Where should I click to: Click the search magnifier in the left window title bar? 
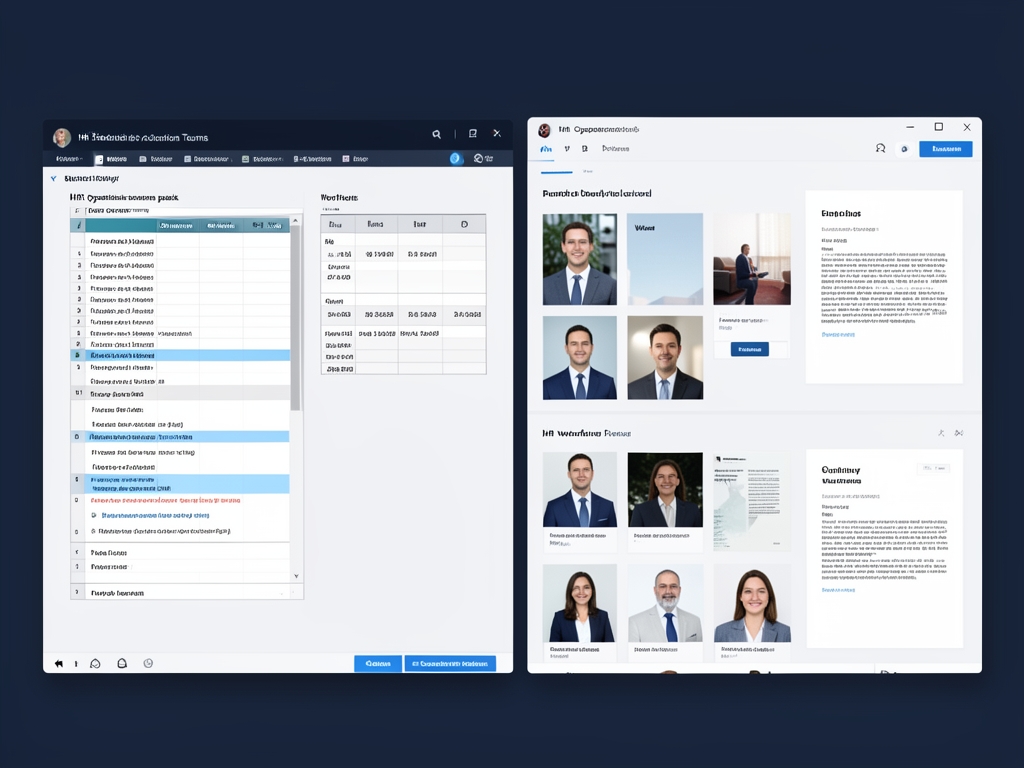[436, 134]
